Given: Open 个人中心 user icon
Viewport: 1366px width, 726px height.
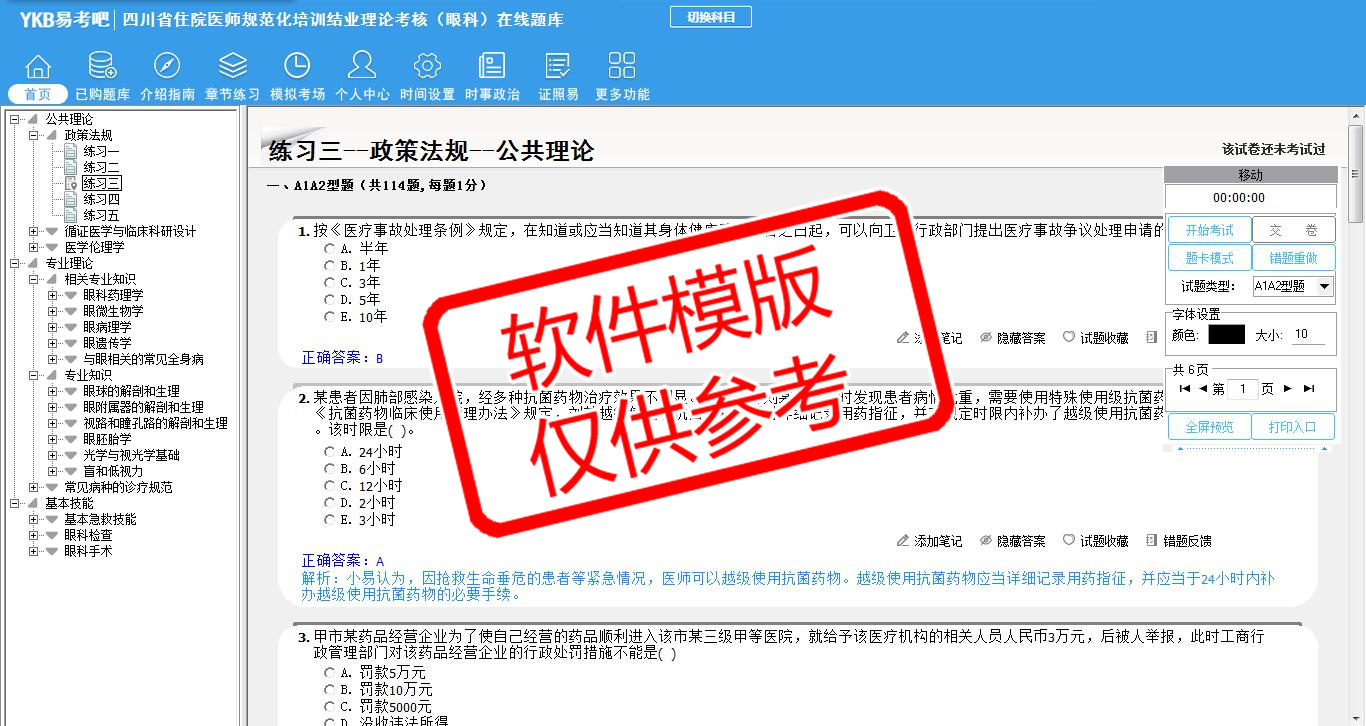Looking at the screenshot, I should pyautogui.click(x=362, y=66).
